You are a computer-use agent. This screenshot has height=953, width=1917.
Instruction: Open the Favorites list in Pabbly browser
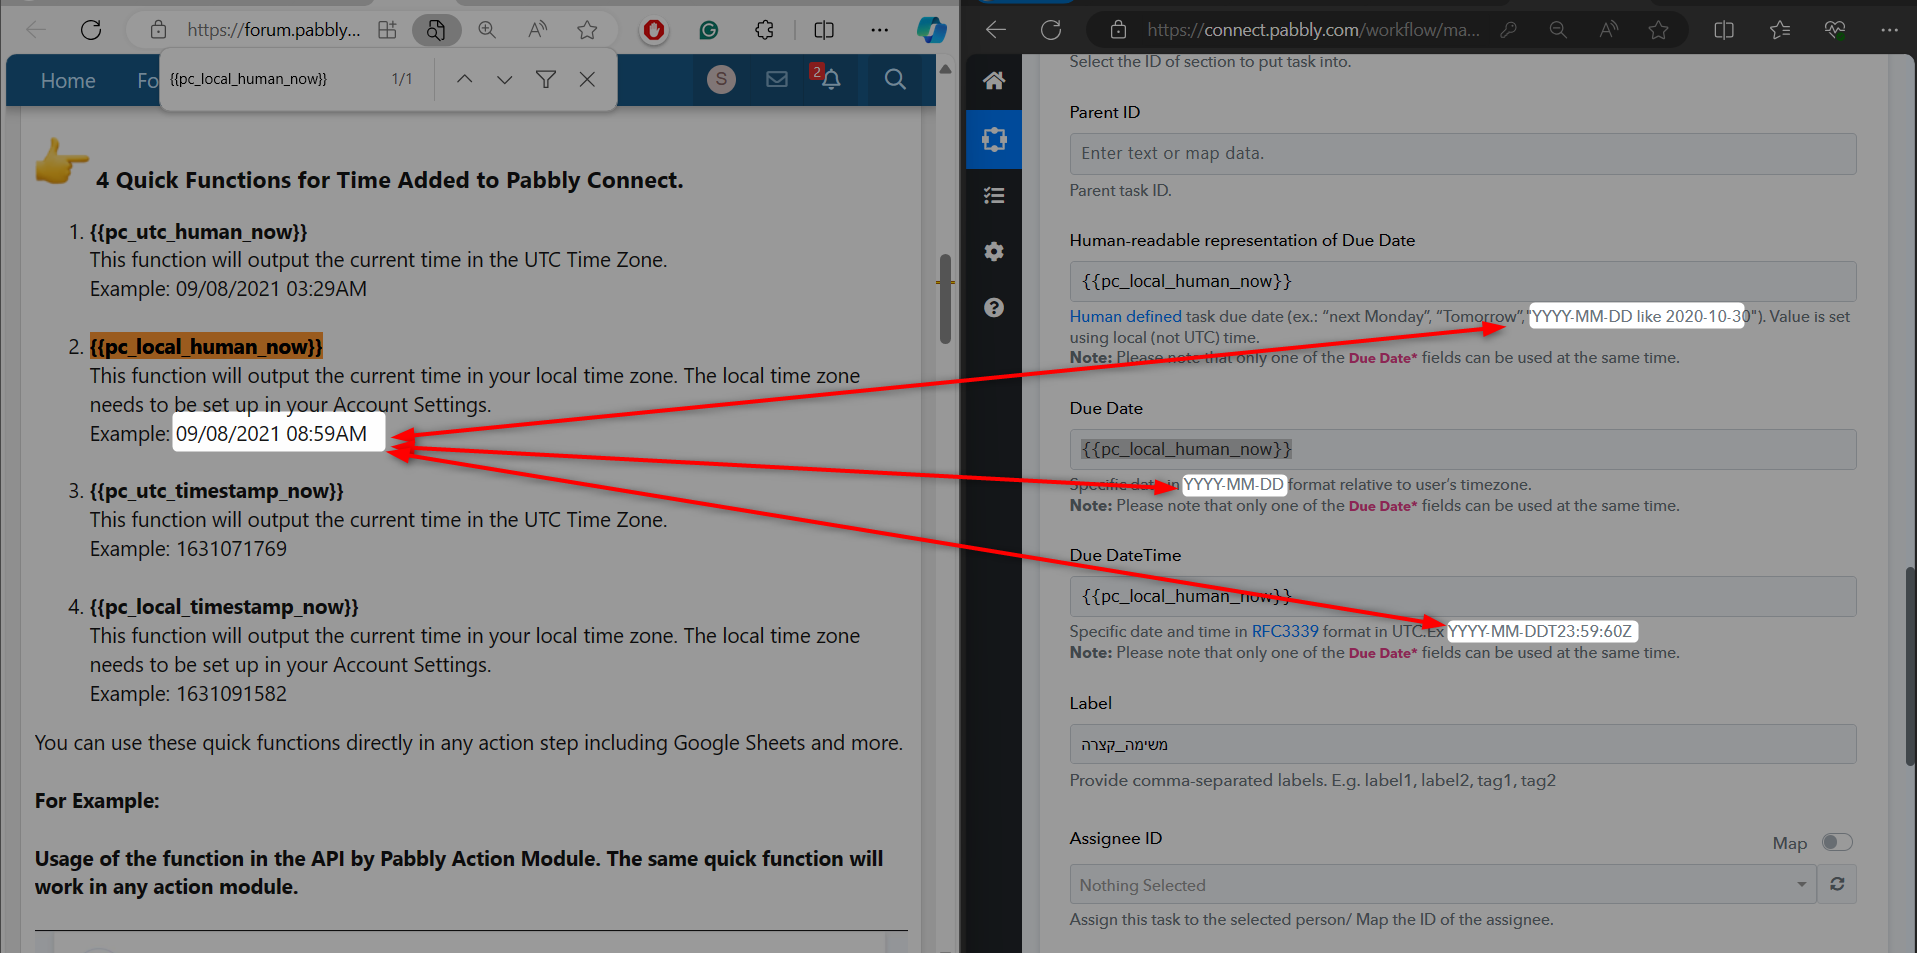pyautogui.click(x=1780, y=30)
